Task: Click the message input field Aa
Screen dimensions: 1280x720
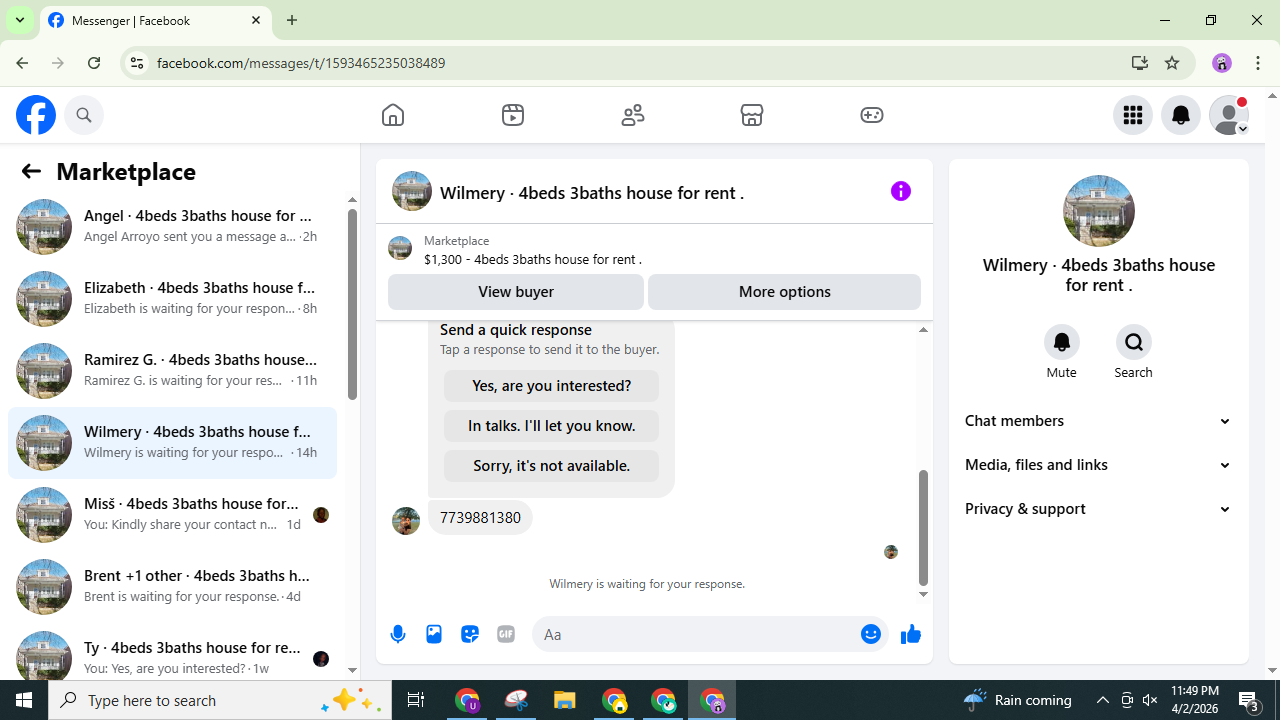Action: pos(695,634)
